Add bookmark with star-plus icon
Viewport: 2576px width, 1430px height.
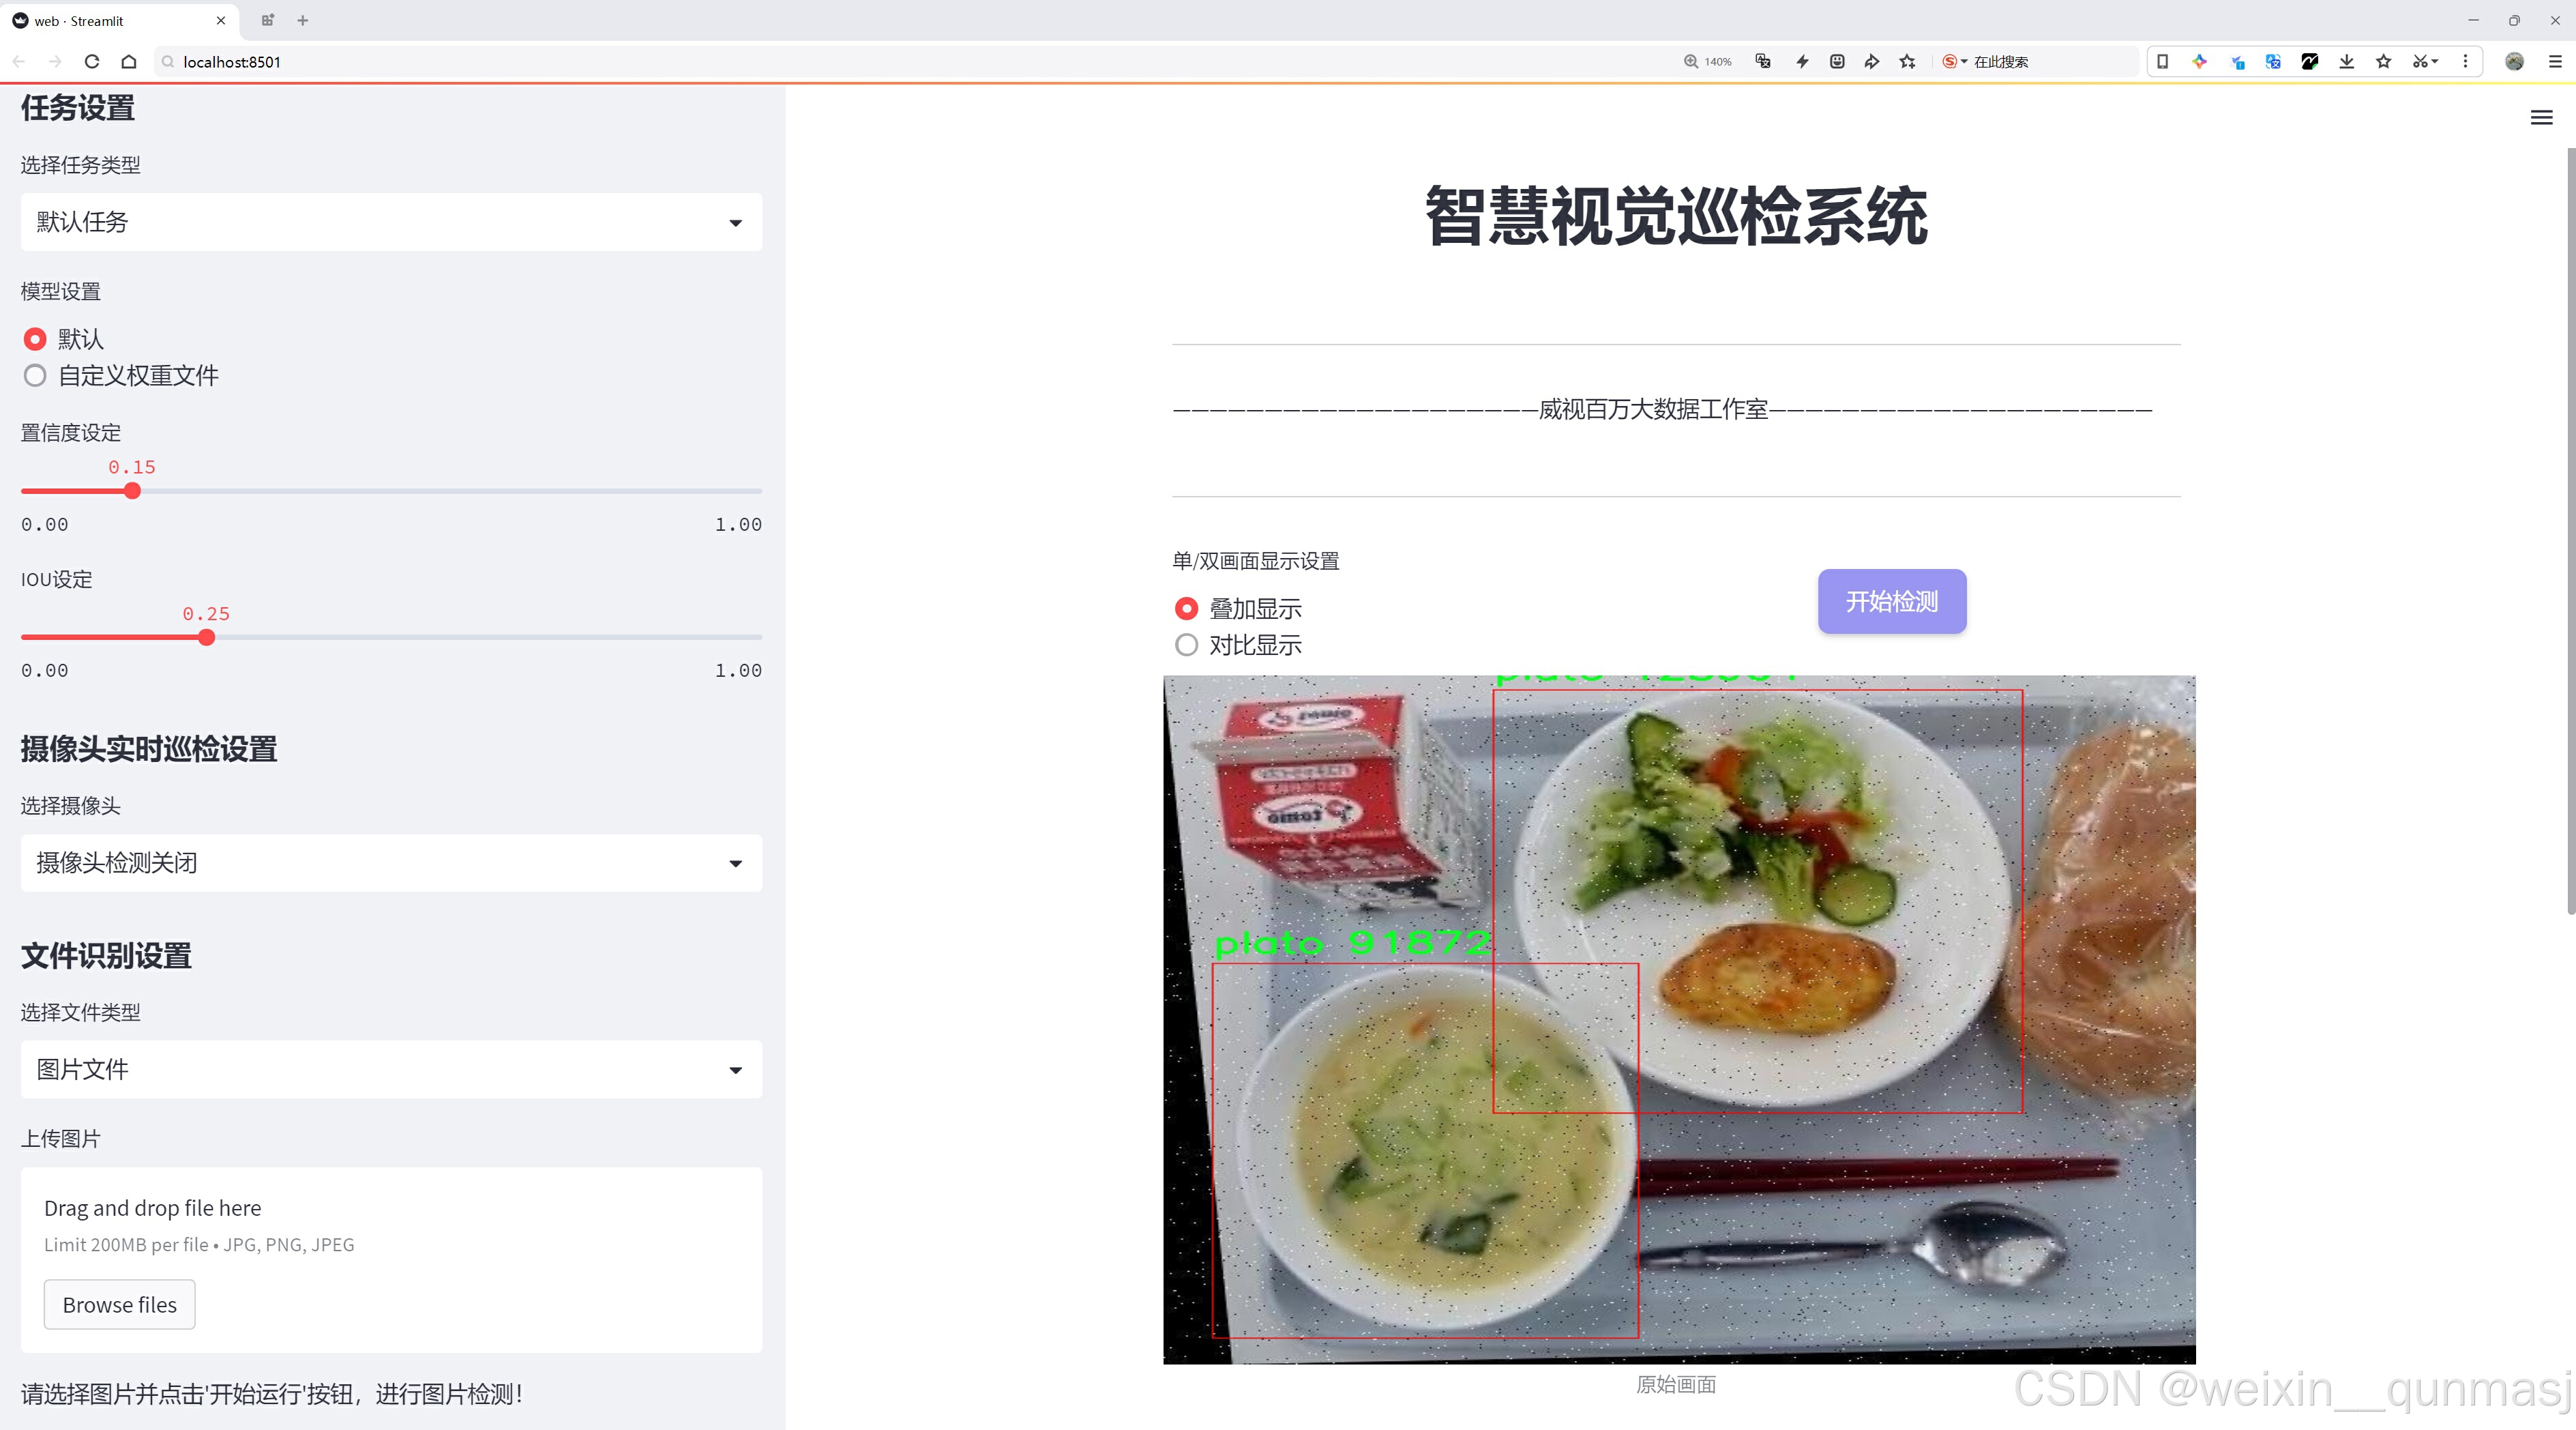[1907, 62]
